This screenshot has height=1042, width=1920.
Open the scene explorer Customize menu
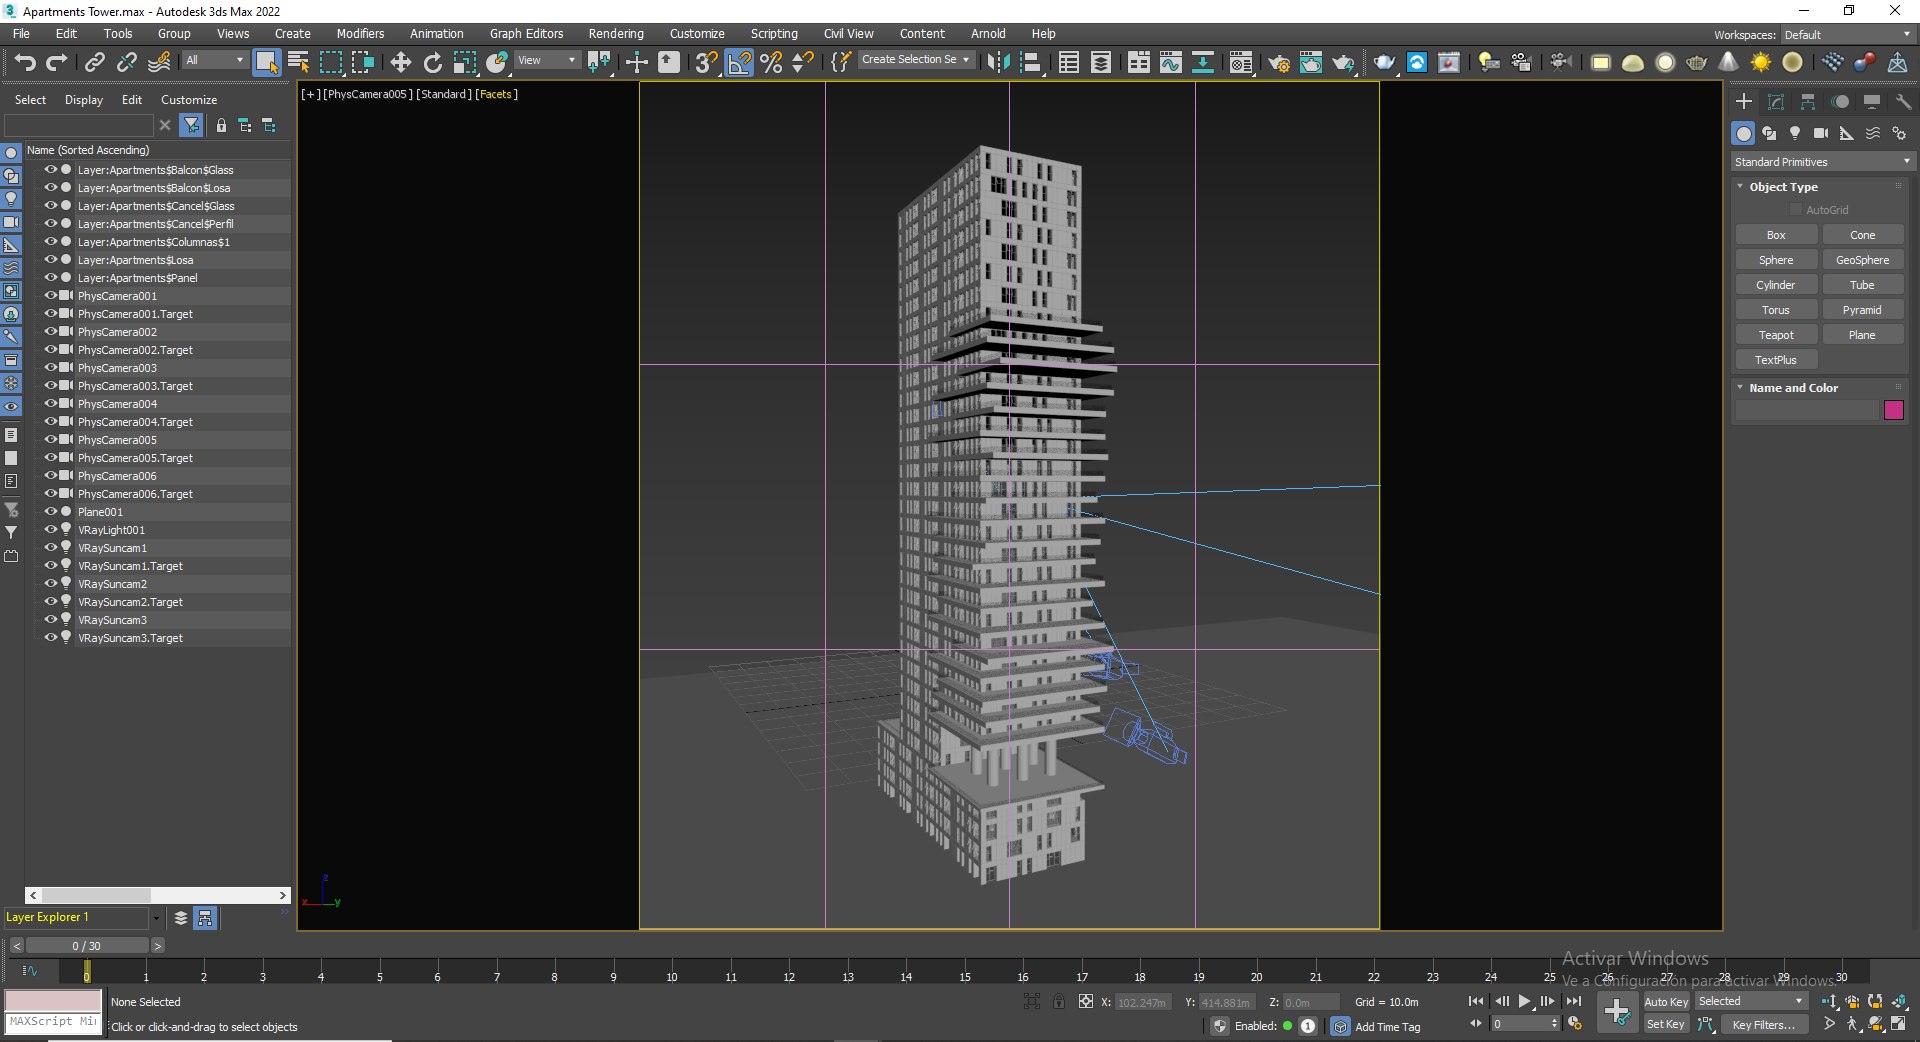pyautogui.click(x=189, y=100)
